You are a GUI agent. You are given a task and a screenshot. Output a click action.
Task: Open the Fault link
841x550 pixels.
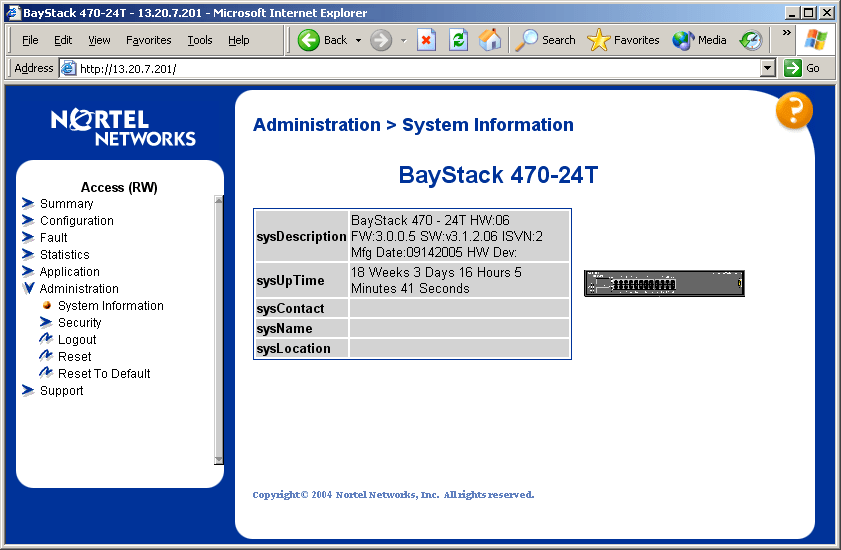tap(54, 238)
